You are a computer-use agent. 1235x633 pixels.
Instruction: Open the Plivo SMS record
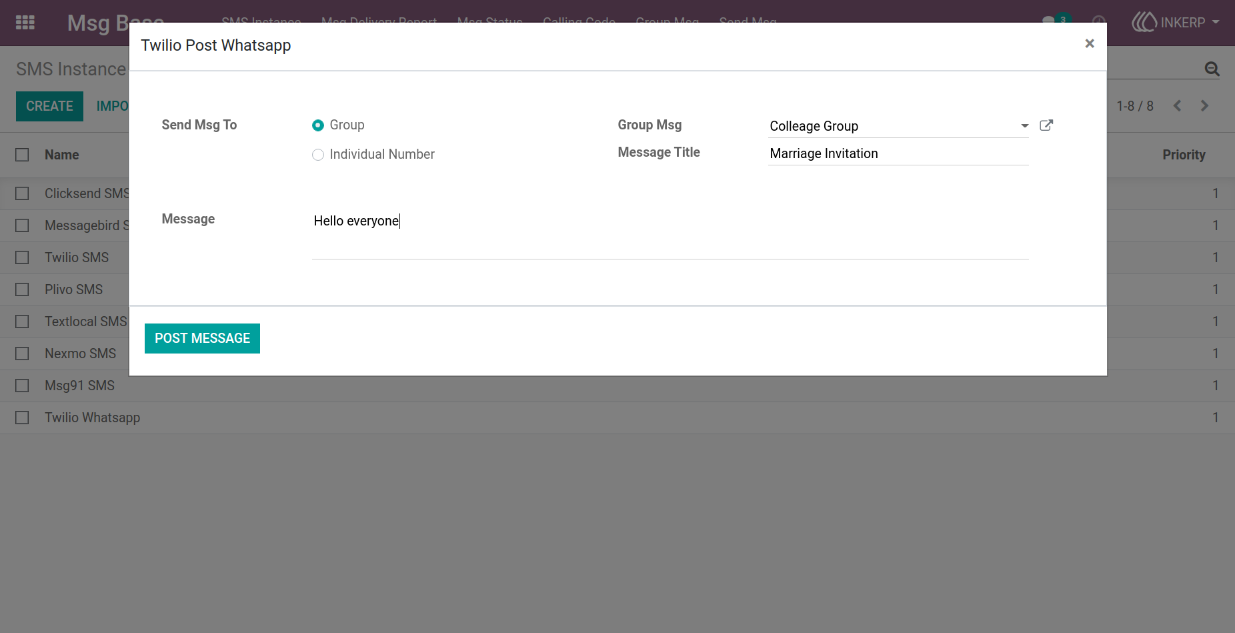click(74, 289)
